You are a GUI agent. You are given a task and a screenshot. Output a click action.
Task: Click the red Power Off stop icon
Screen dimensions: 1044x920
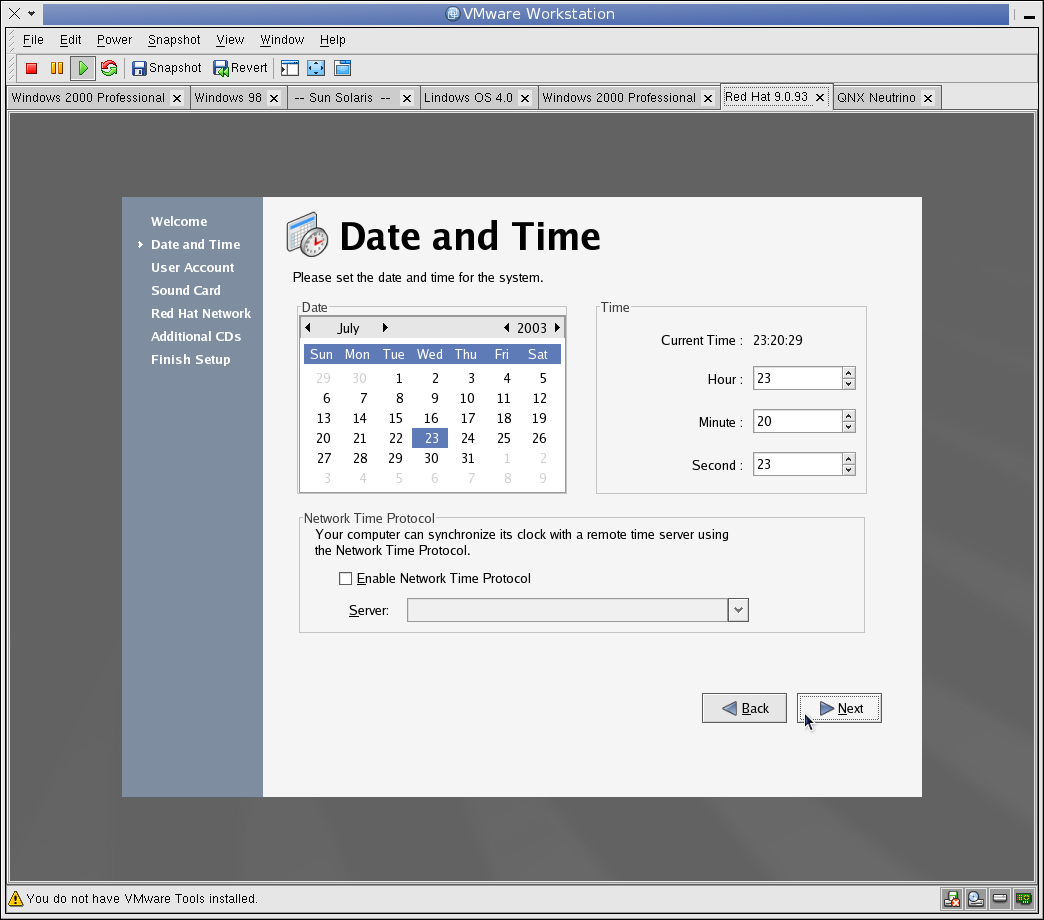[x=31, y=68]
